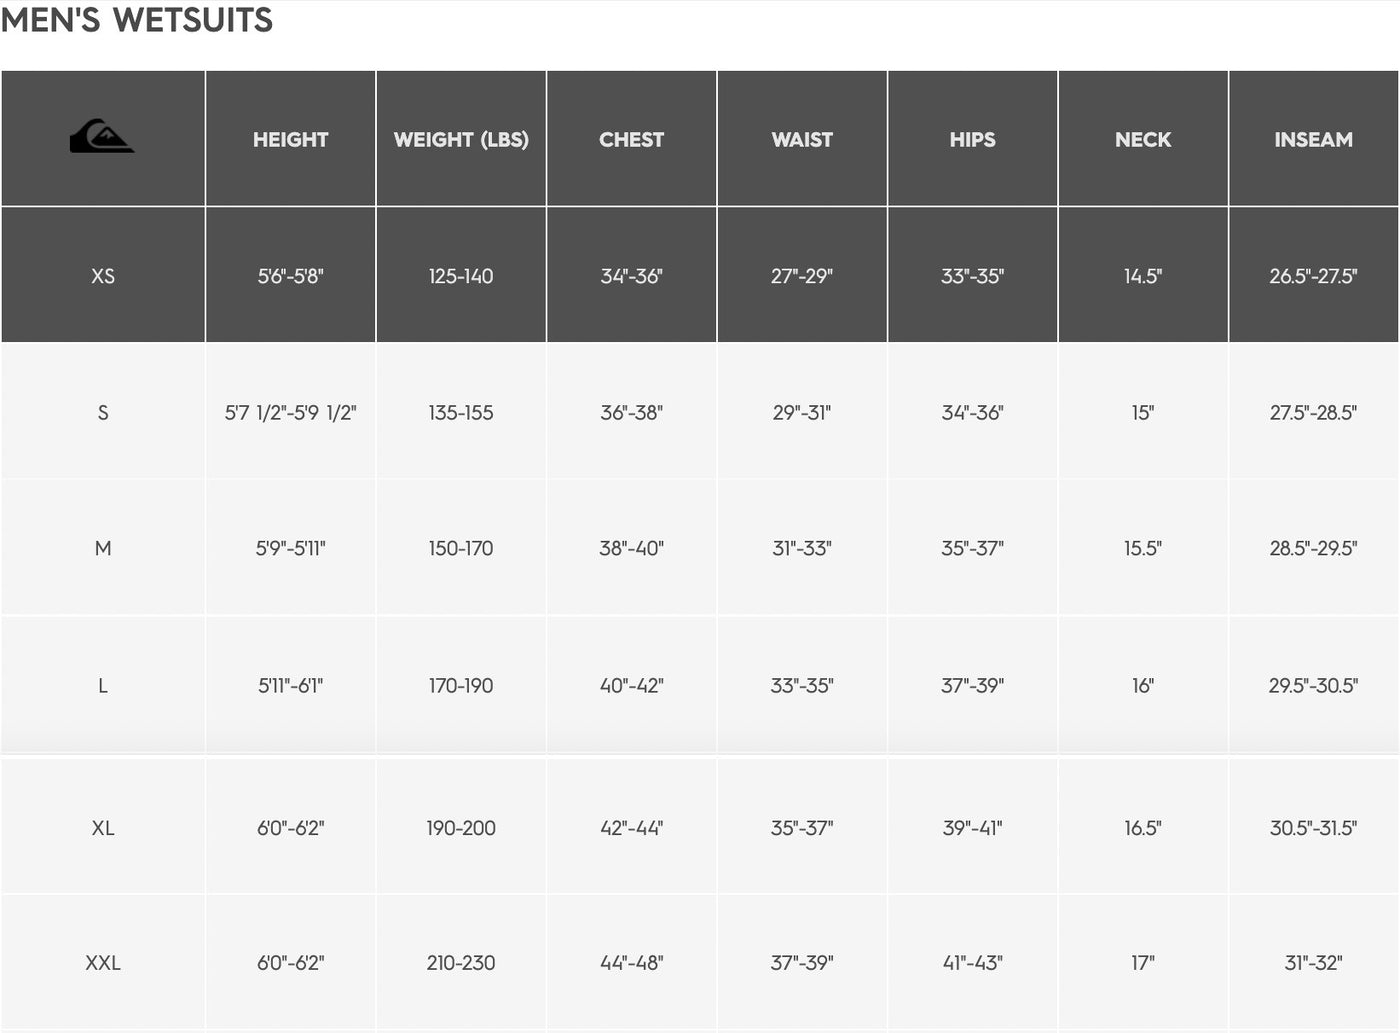
Task: Click the M size row label
Action: (x=103, y=548)
